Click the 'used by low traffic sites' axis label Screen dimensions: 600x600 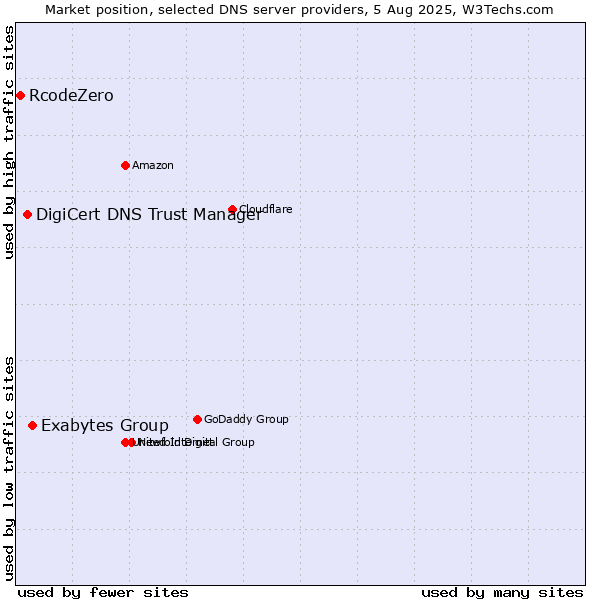point(9,469)
